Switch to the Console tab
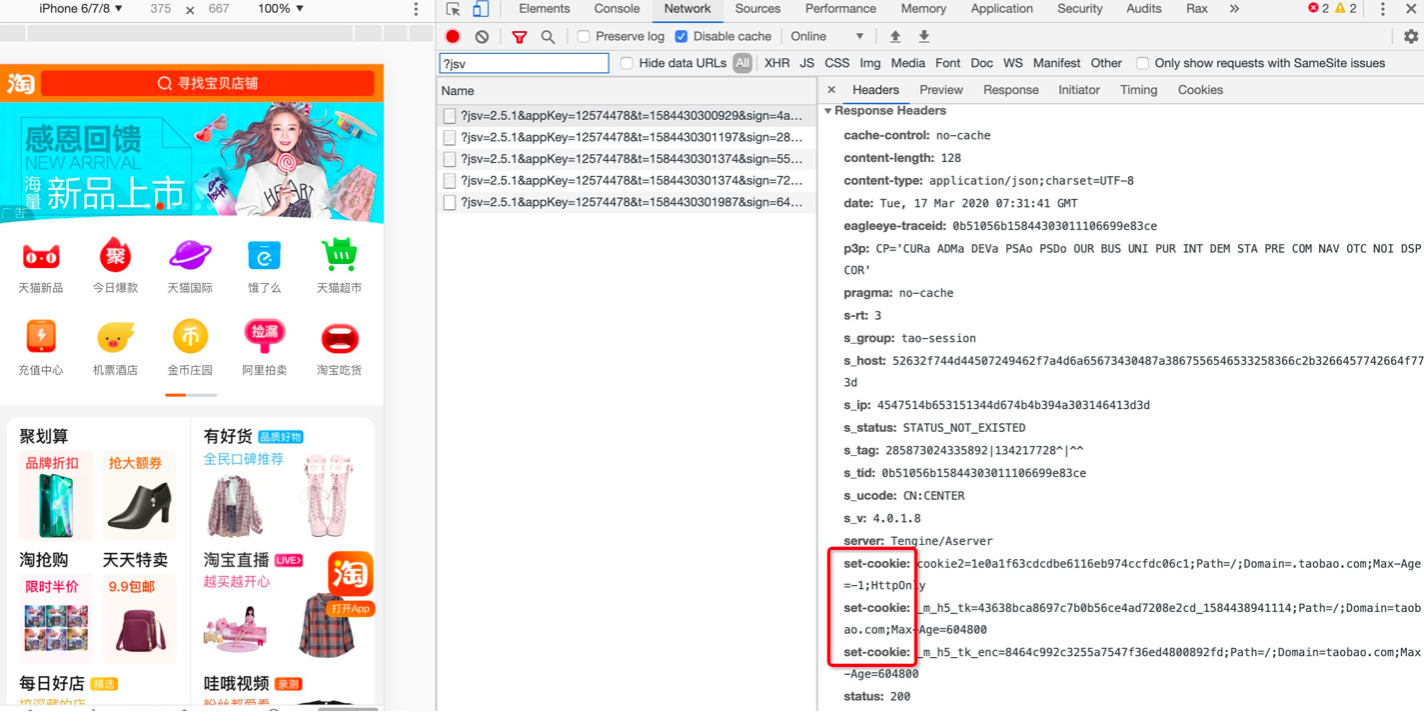This screenshot has width=1424, height=721. click(x=617, y=9)
